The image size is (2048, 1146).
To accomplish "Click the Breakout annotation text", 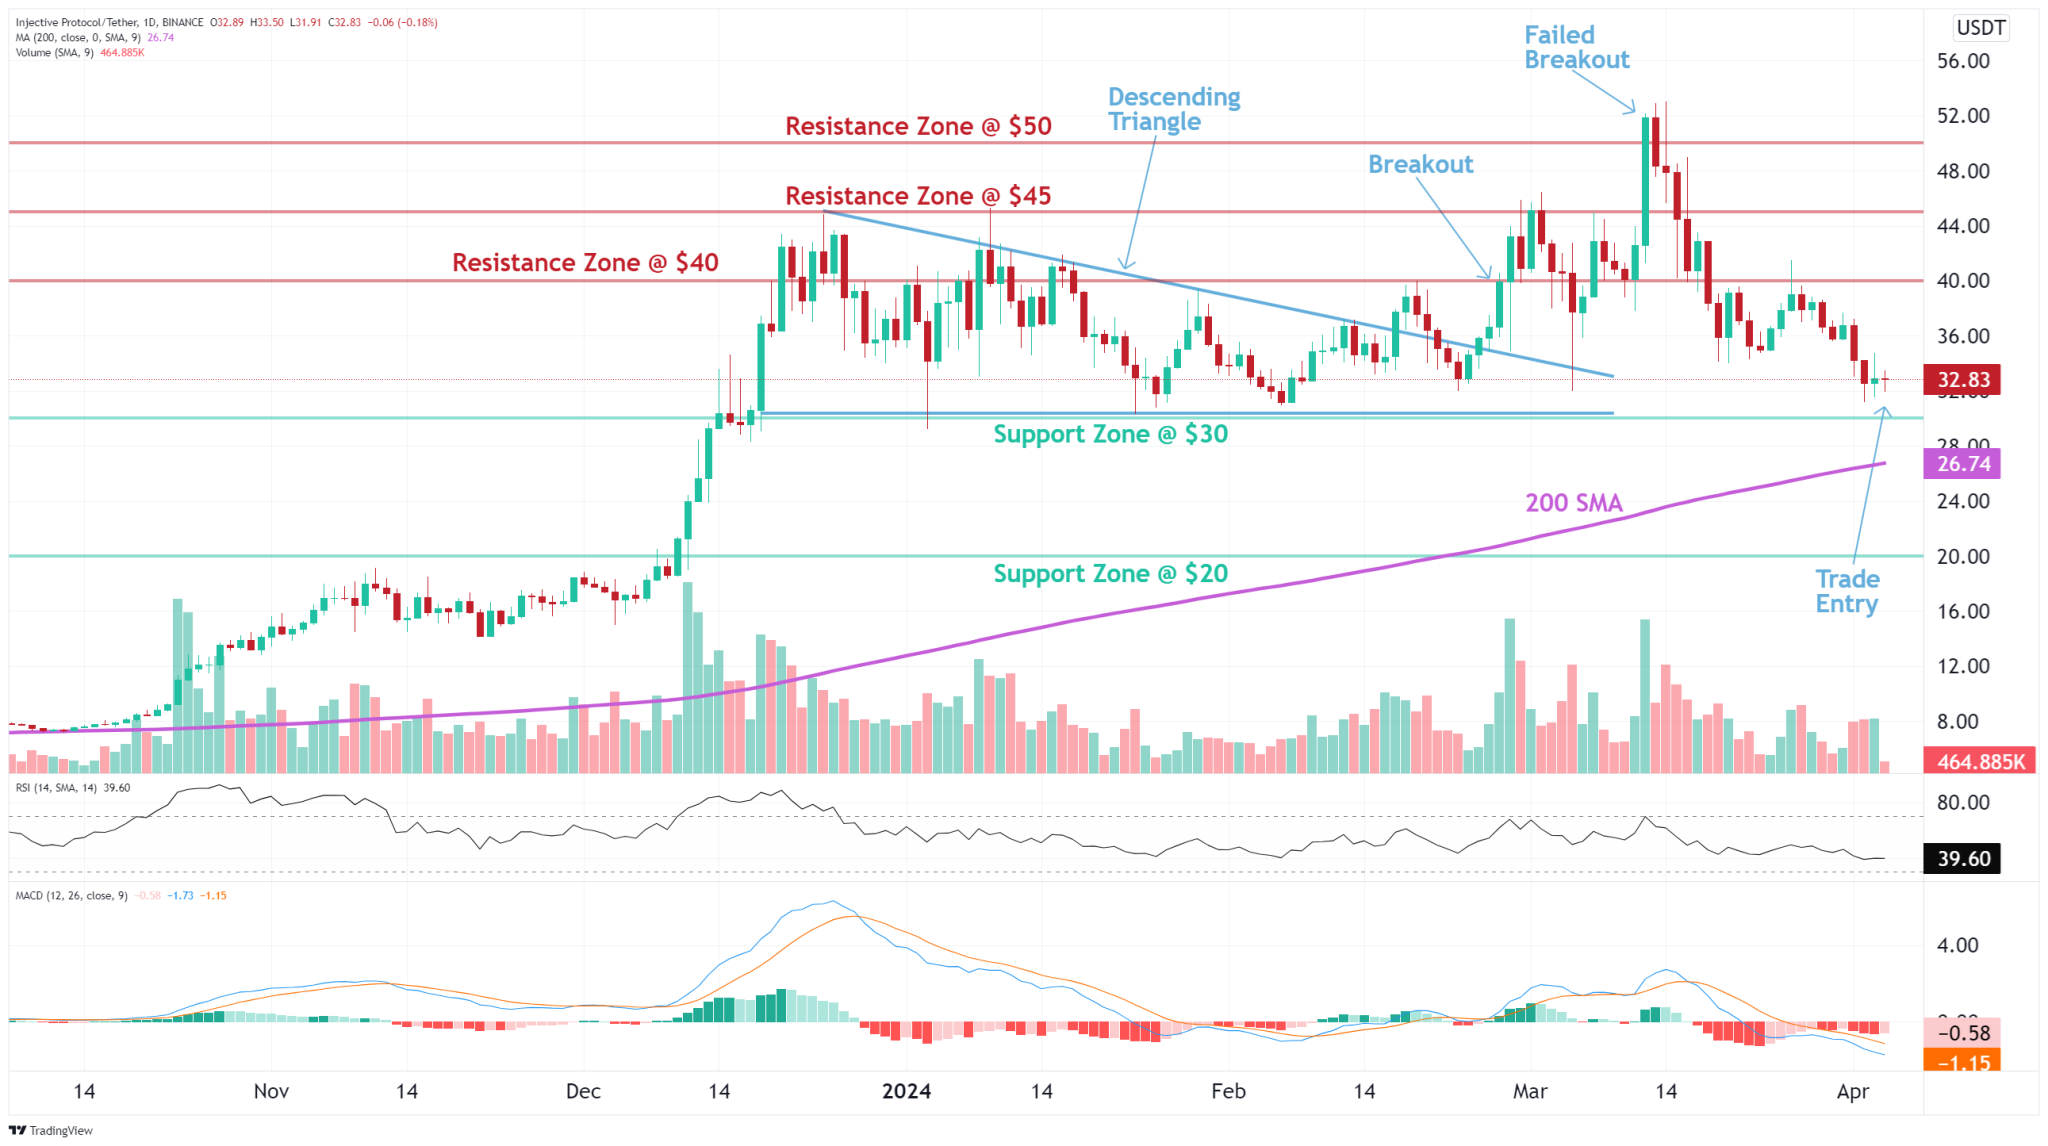I will 1420,164.
